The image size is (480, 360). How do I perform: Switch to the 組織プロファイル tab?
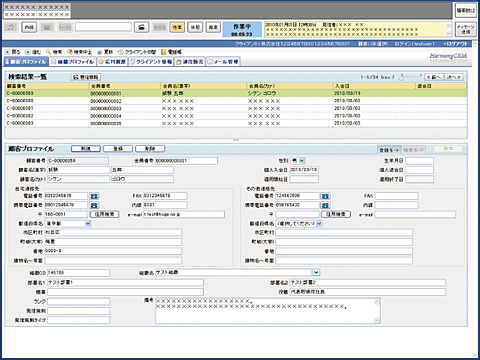73,62
